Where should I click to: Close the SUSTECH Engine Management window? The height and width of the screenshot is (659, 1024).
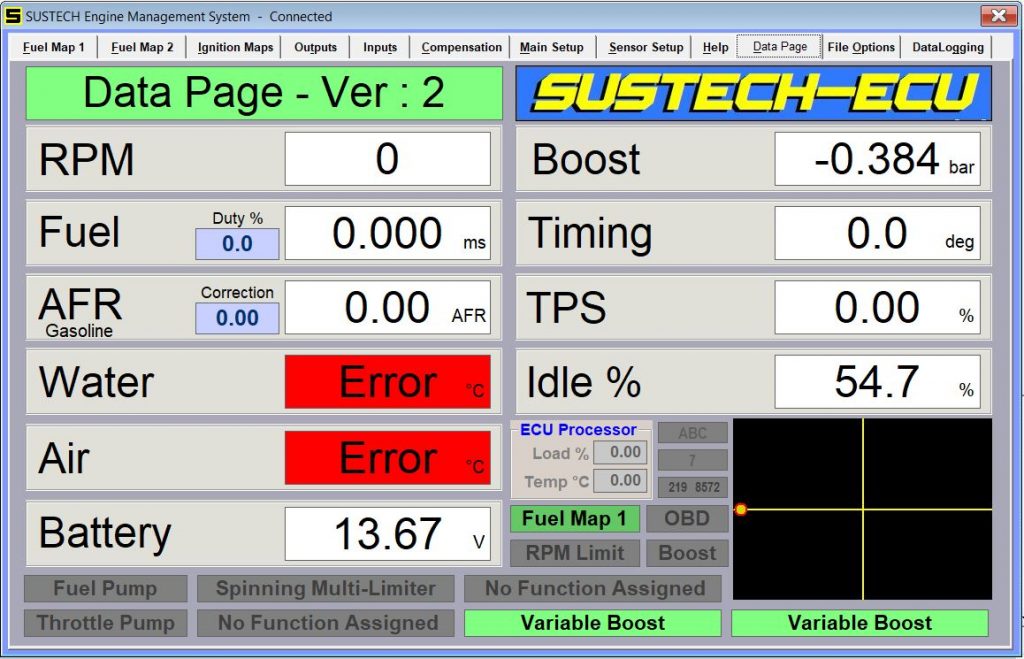coord(996,16)
